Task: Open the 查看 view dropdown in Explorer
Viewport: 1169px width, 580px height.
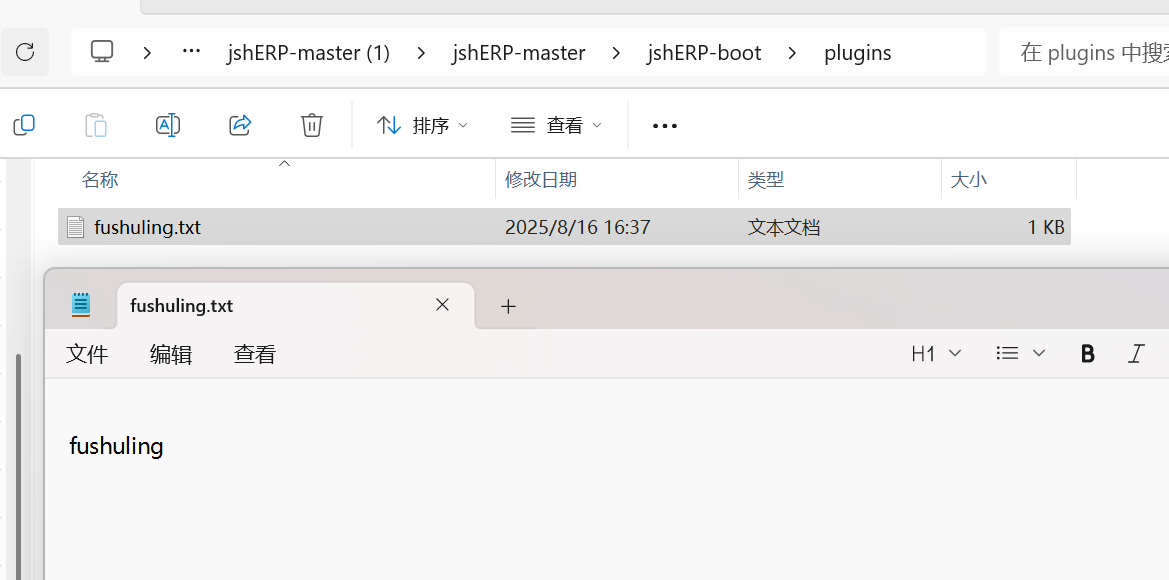Action: tap(557, 125)
